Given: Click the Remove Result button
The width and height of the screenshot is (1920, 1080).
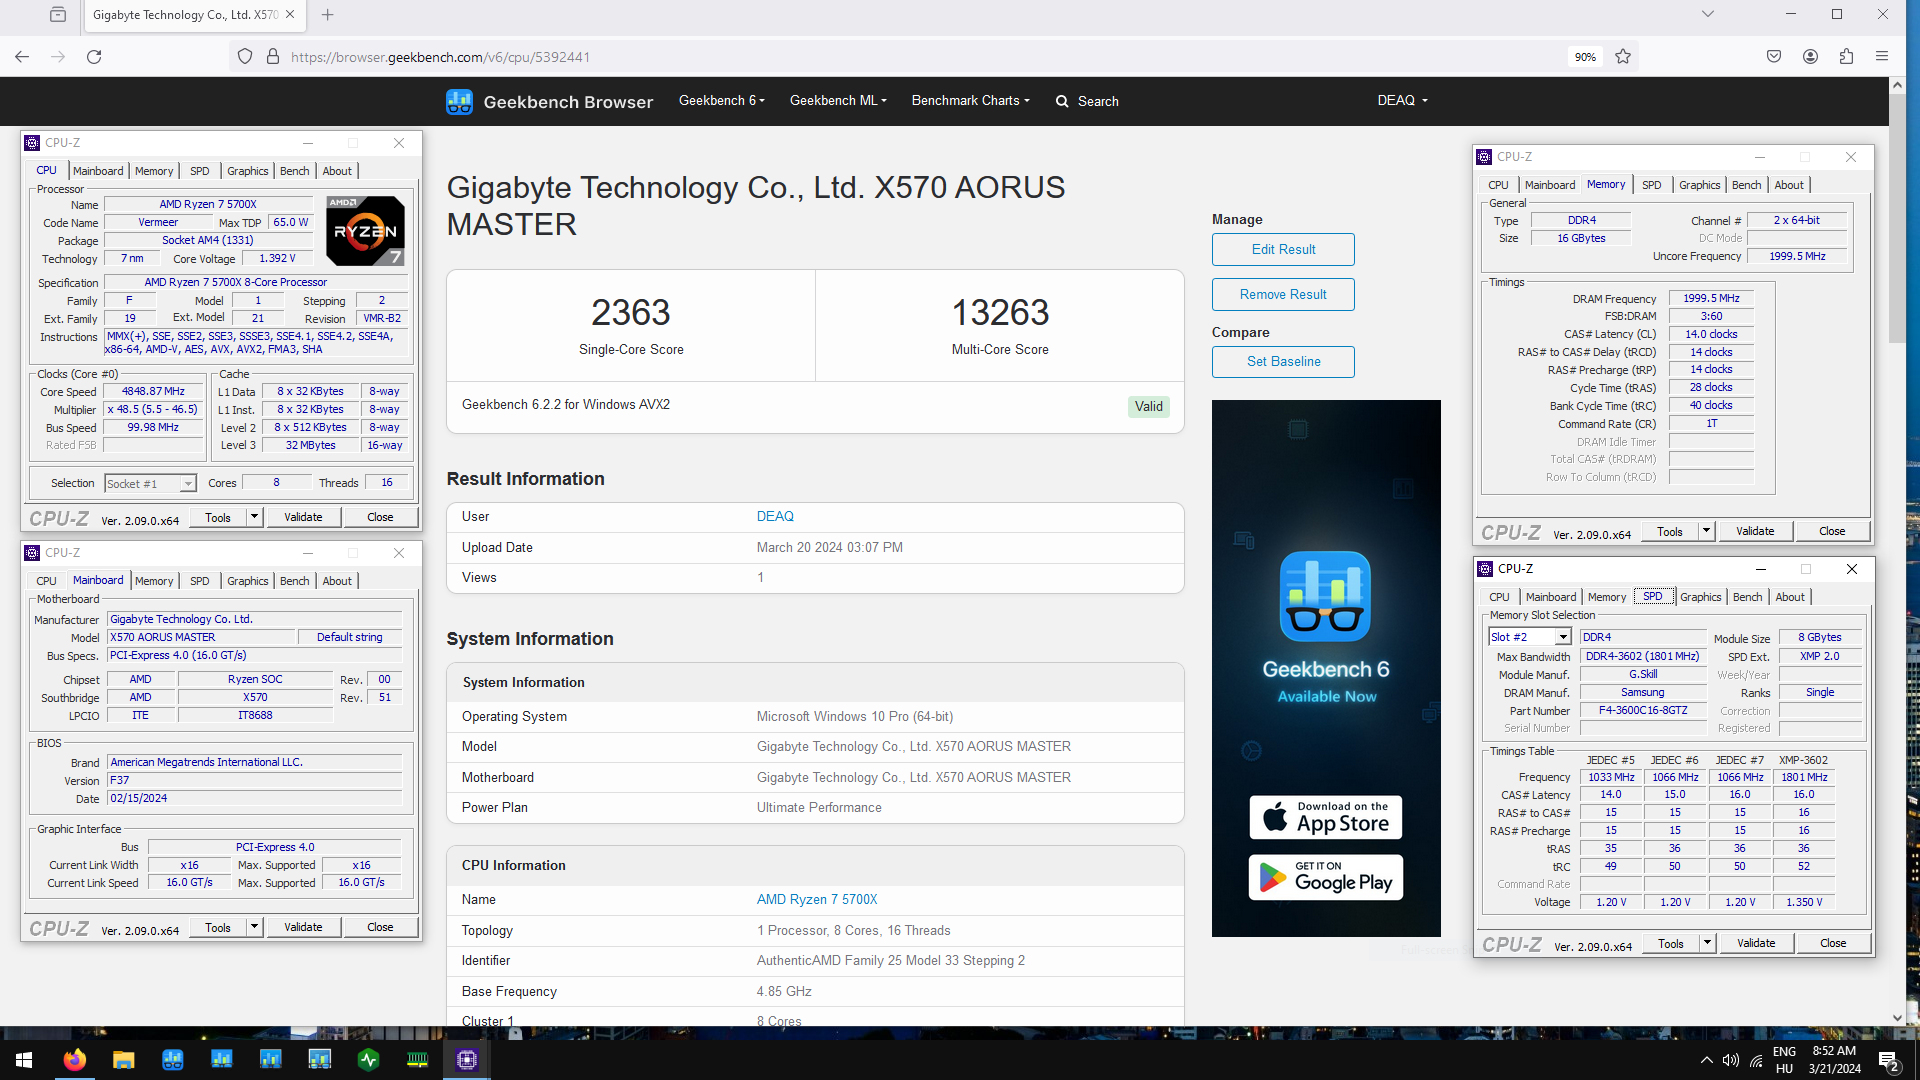Looking at the screenshot, I should click(x=1283, y=295).
